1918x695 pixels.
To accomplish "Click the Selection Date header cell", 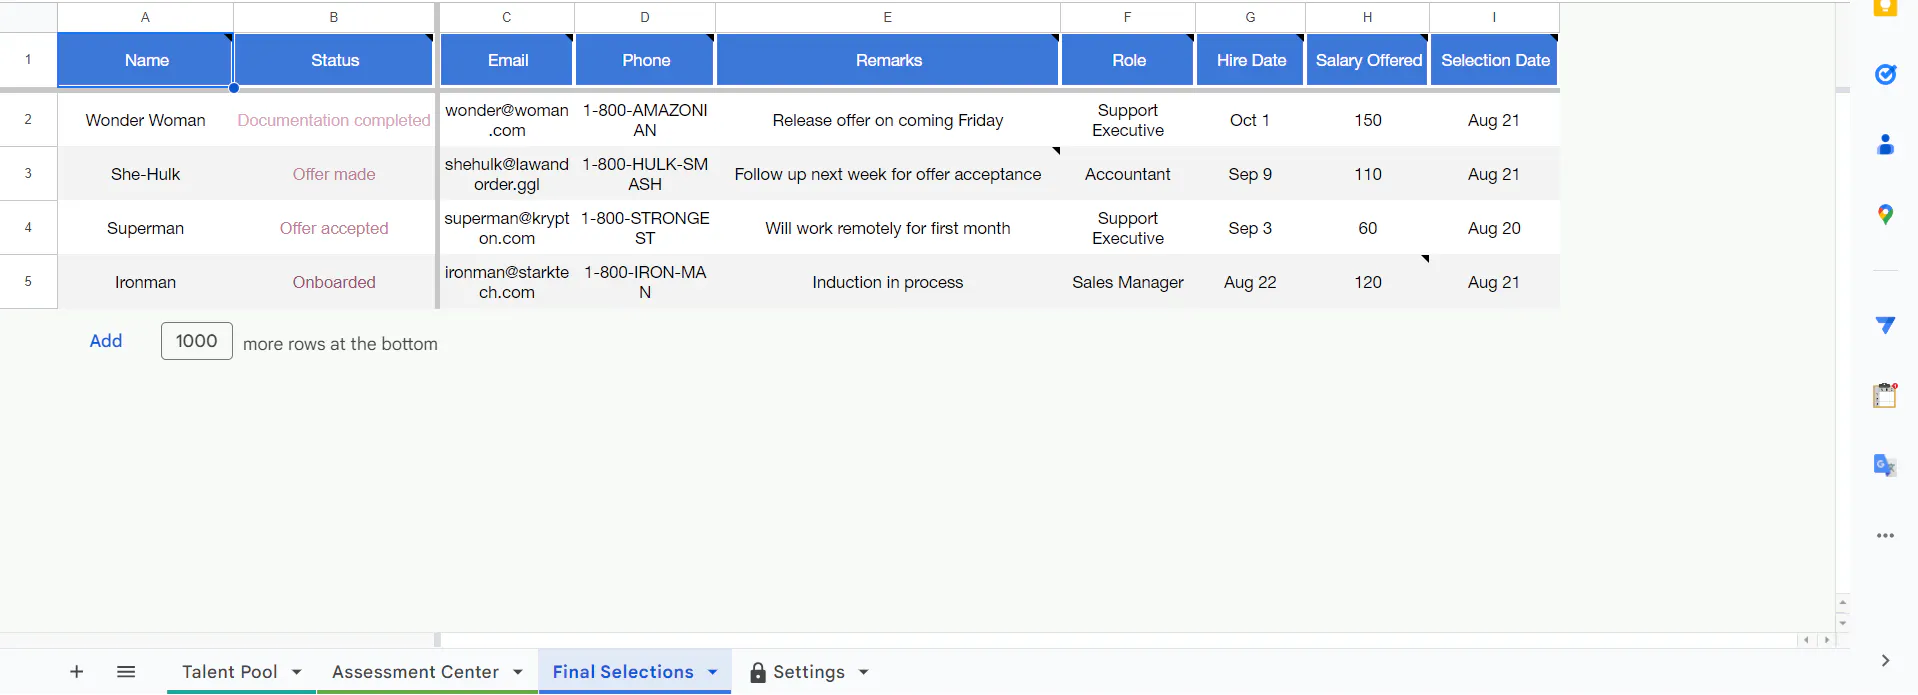I will [1495, 60].
